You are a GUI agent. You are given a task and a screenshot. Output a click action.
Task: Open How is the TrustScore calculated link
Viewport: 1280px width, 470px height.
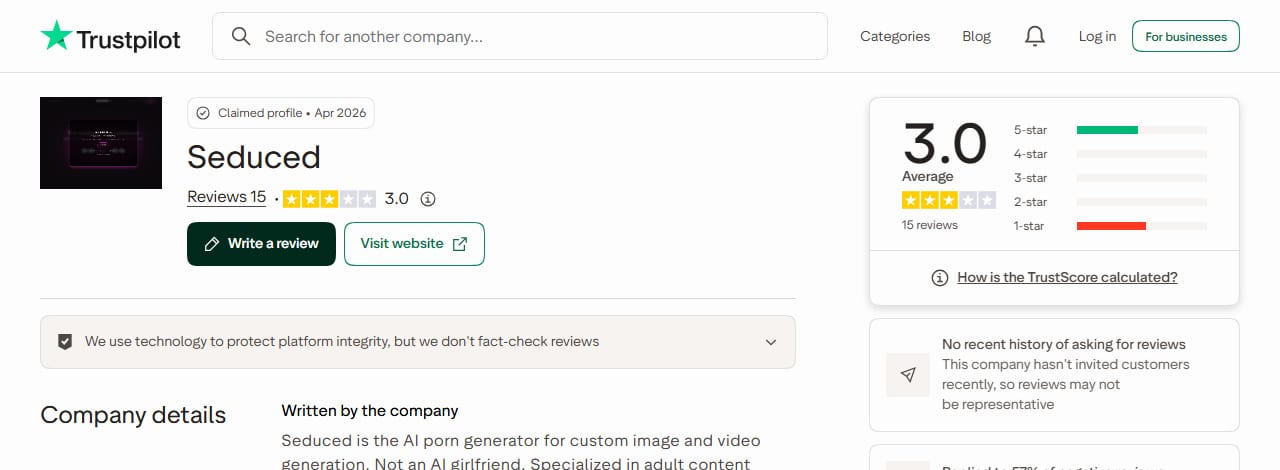(x=1067, y=278)
